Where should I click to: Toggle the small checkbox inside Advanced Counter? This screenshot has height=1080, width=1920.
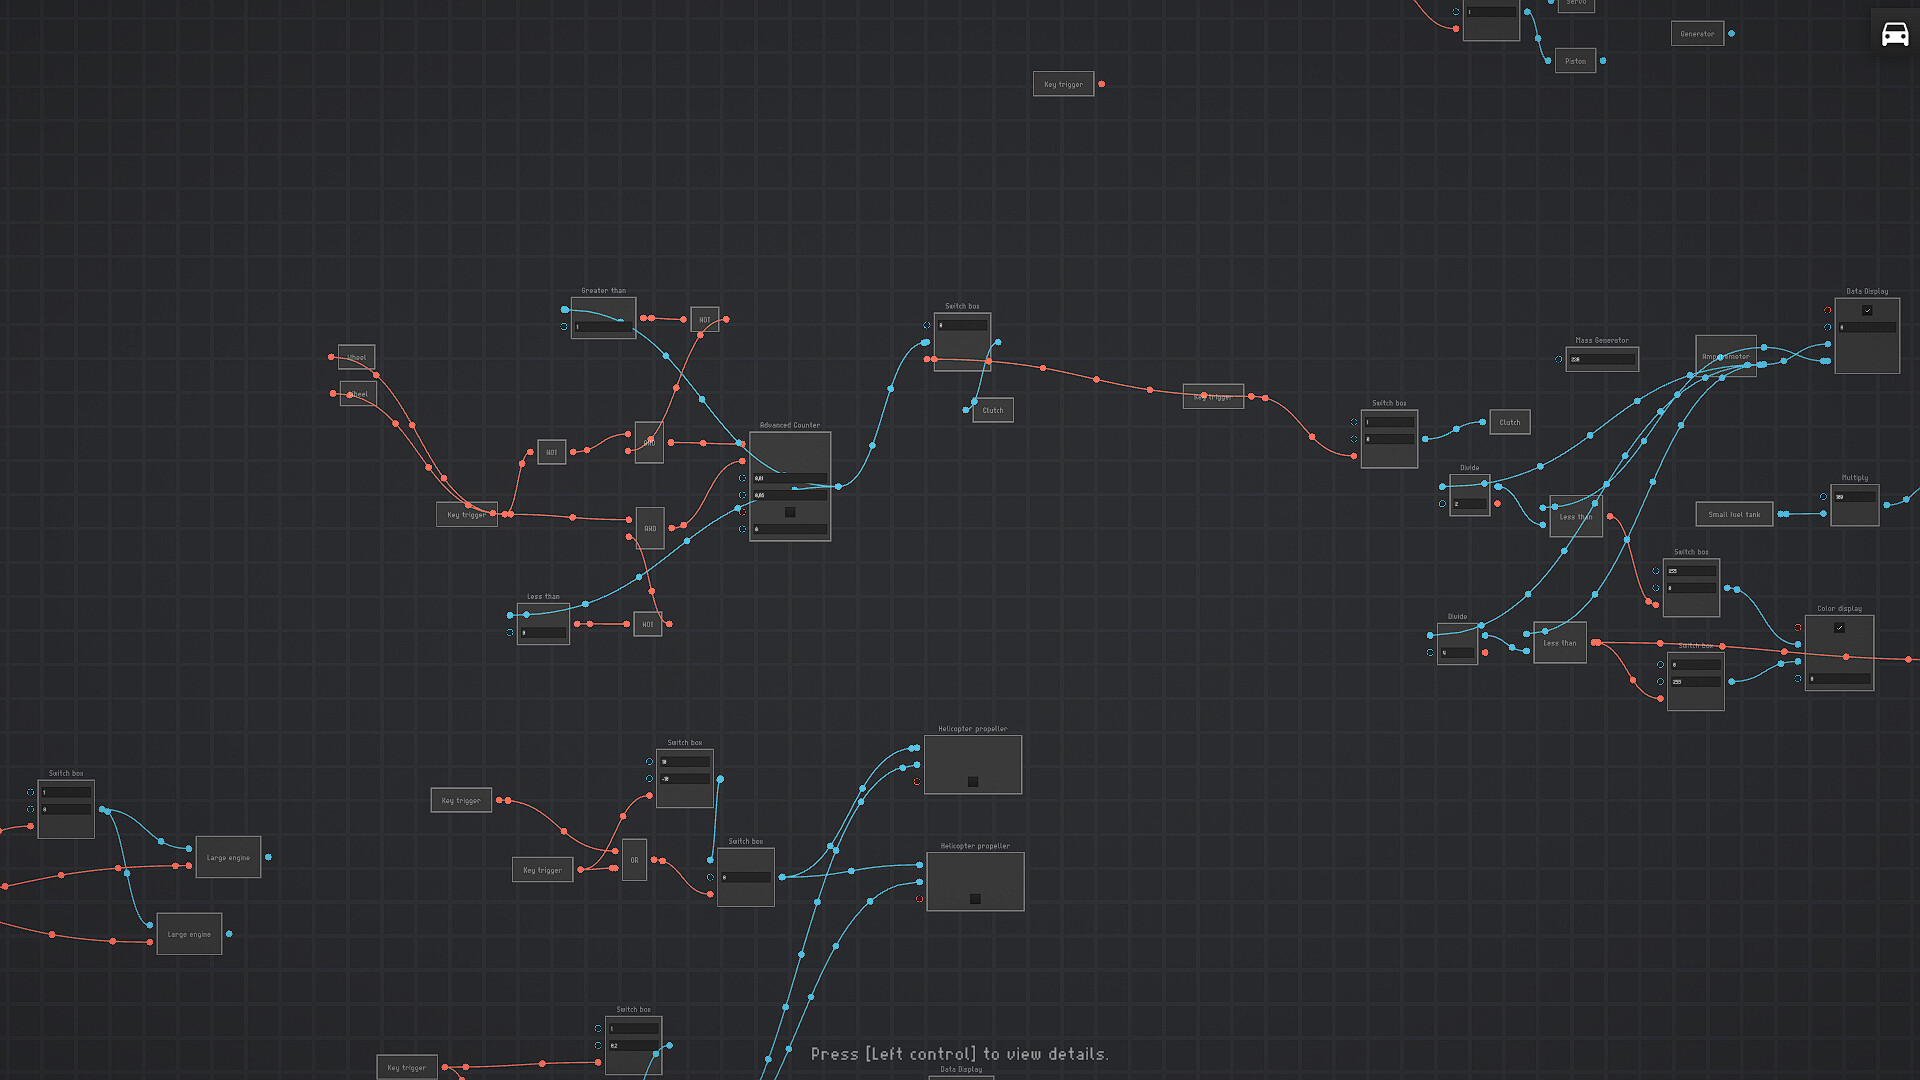click(x=789, y=511)
